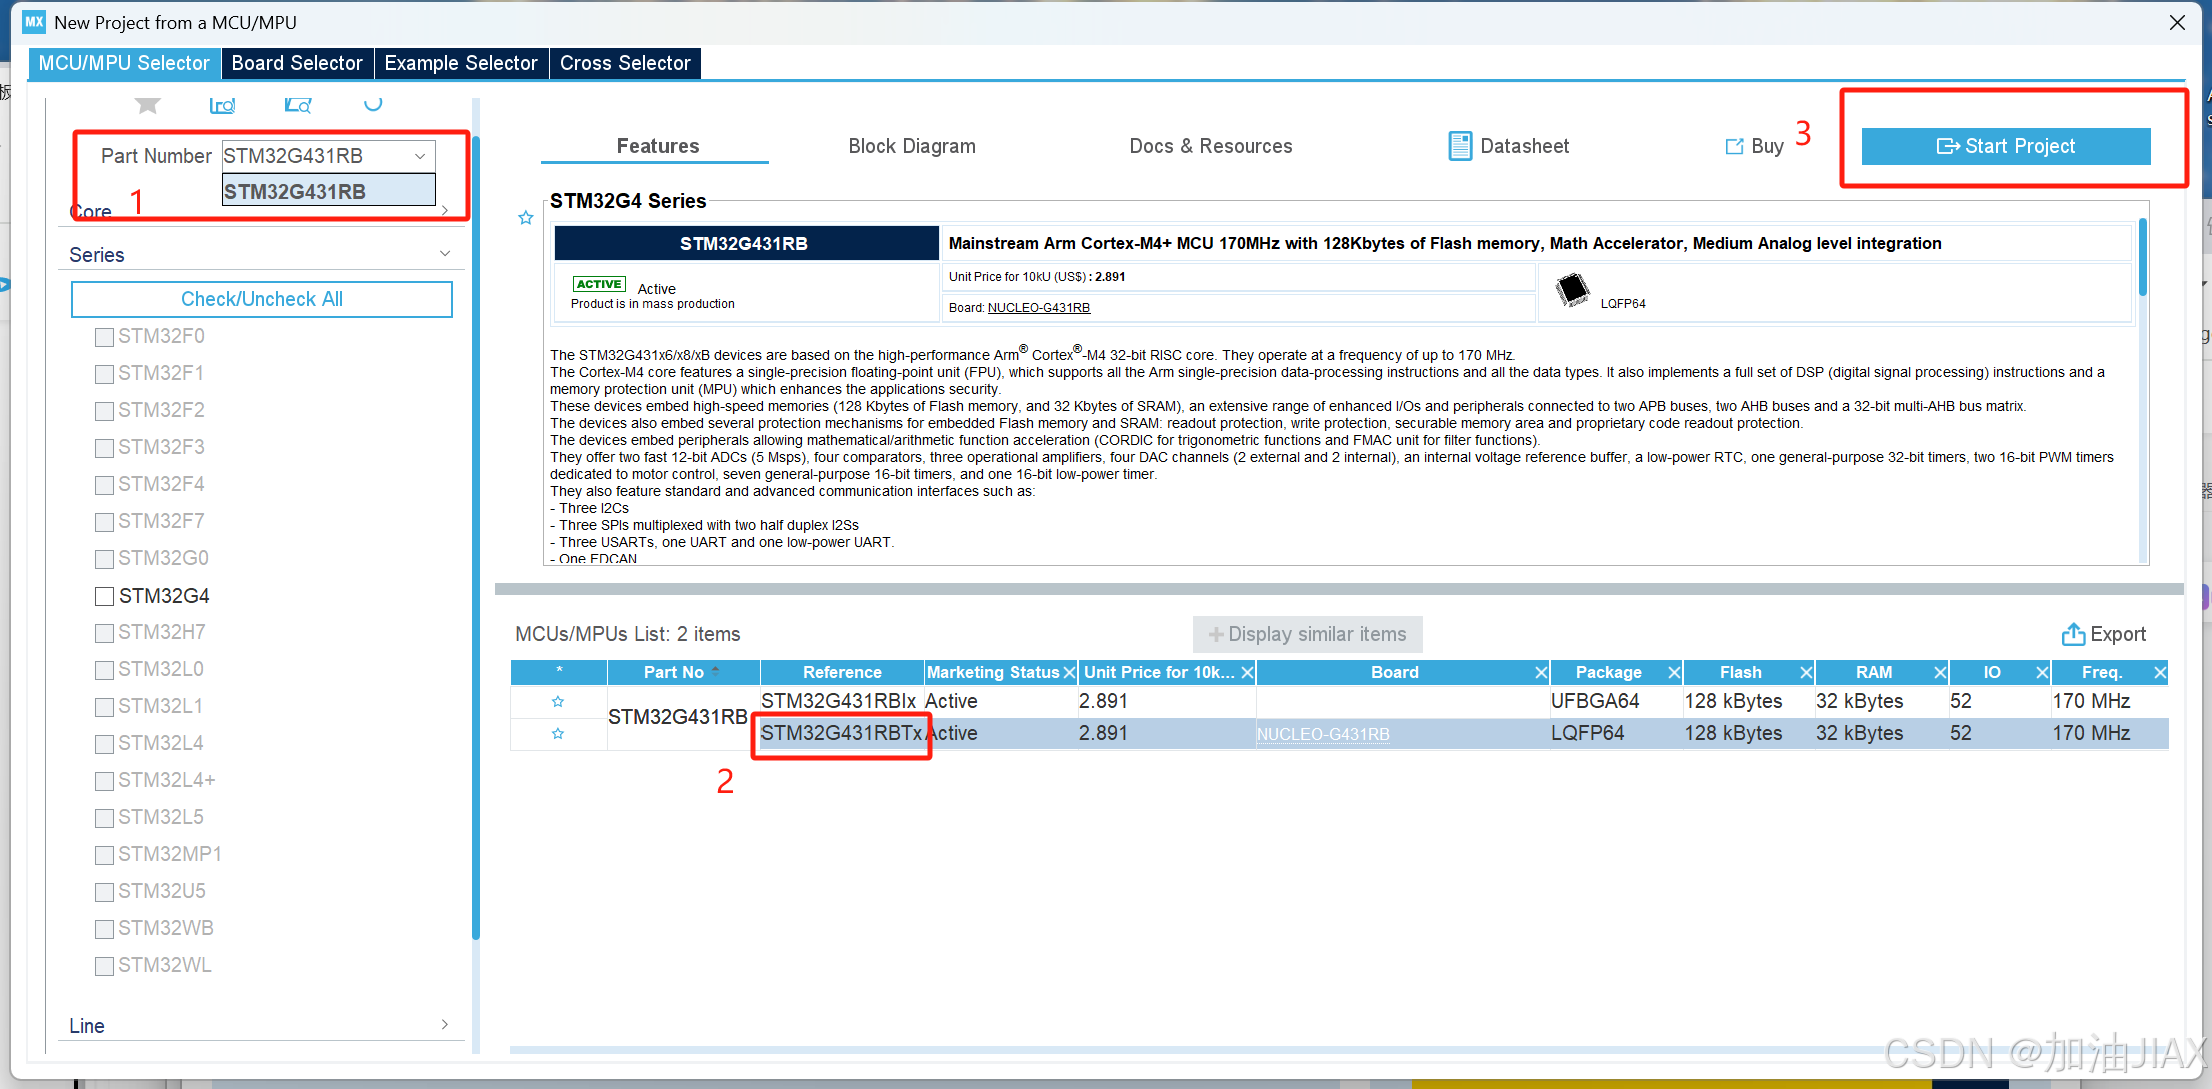
Task: Remove the Package column via X
Action: point(1674,673)
